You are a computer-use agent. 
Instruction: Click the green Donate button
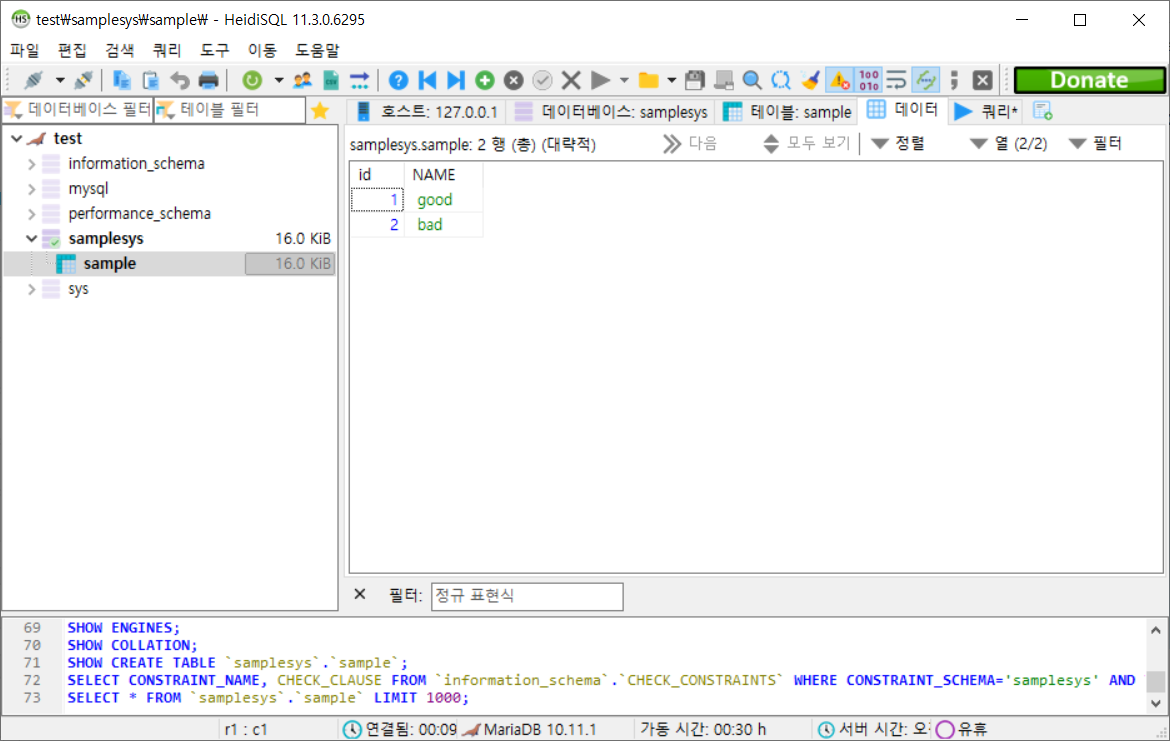click(1089, 80)
